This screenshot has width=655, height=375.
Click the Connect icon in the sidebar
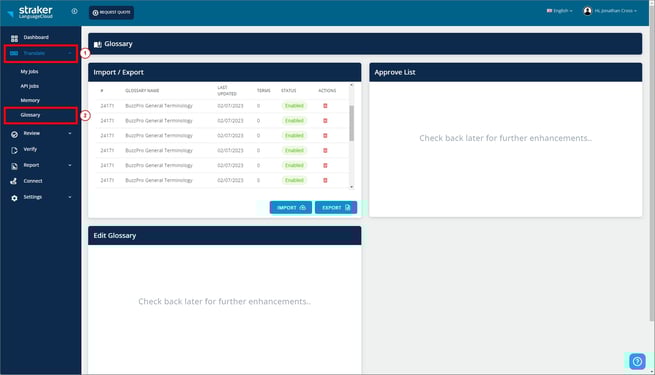tap(14, 181)
